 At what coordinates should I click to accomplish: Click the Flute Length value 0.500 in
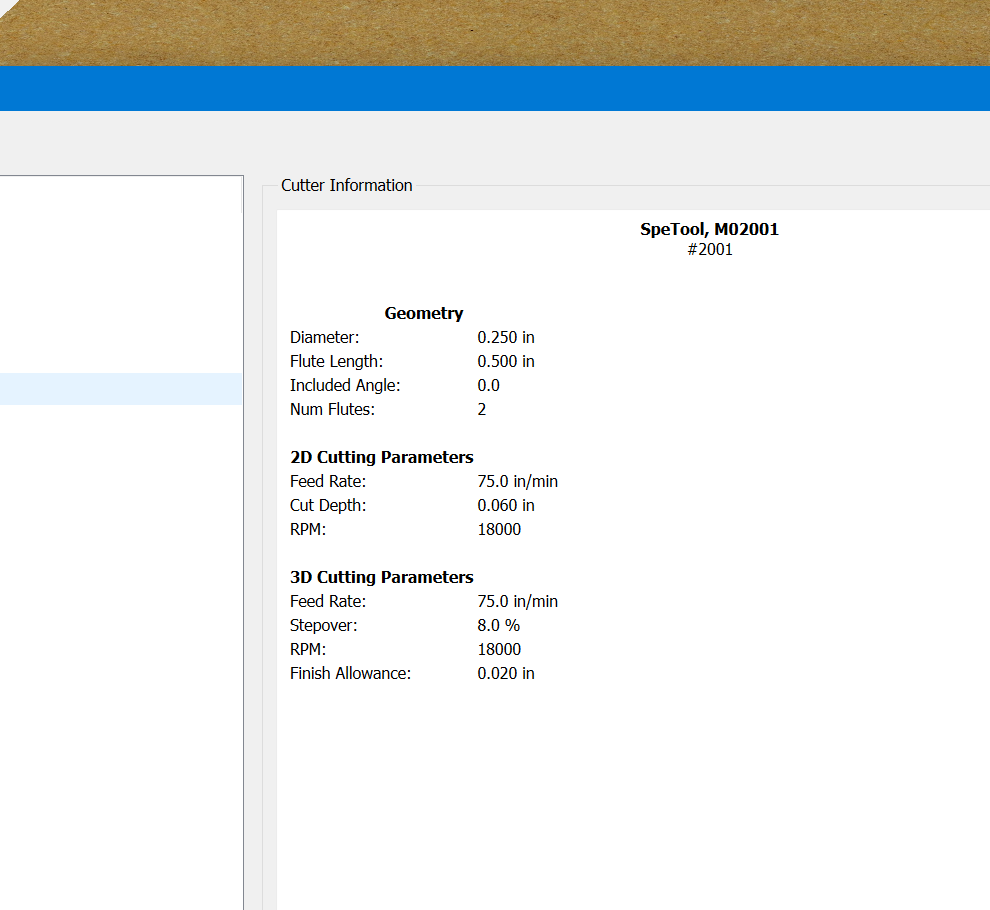[505, 361]
